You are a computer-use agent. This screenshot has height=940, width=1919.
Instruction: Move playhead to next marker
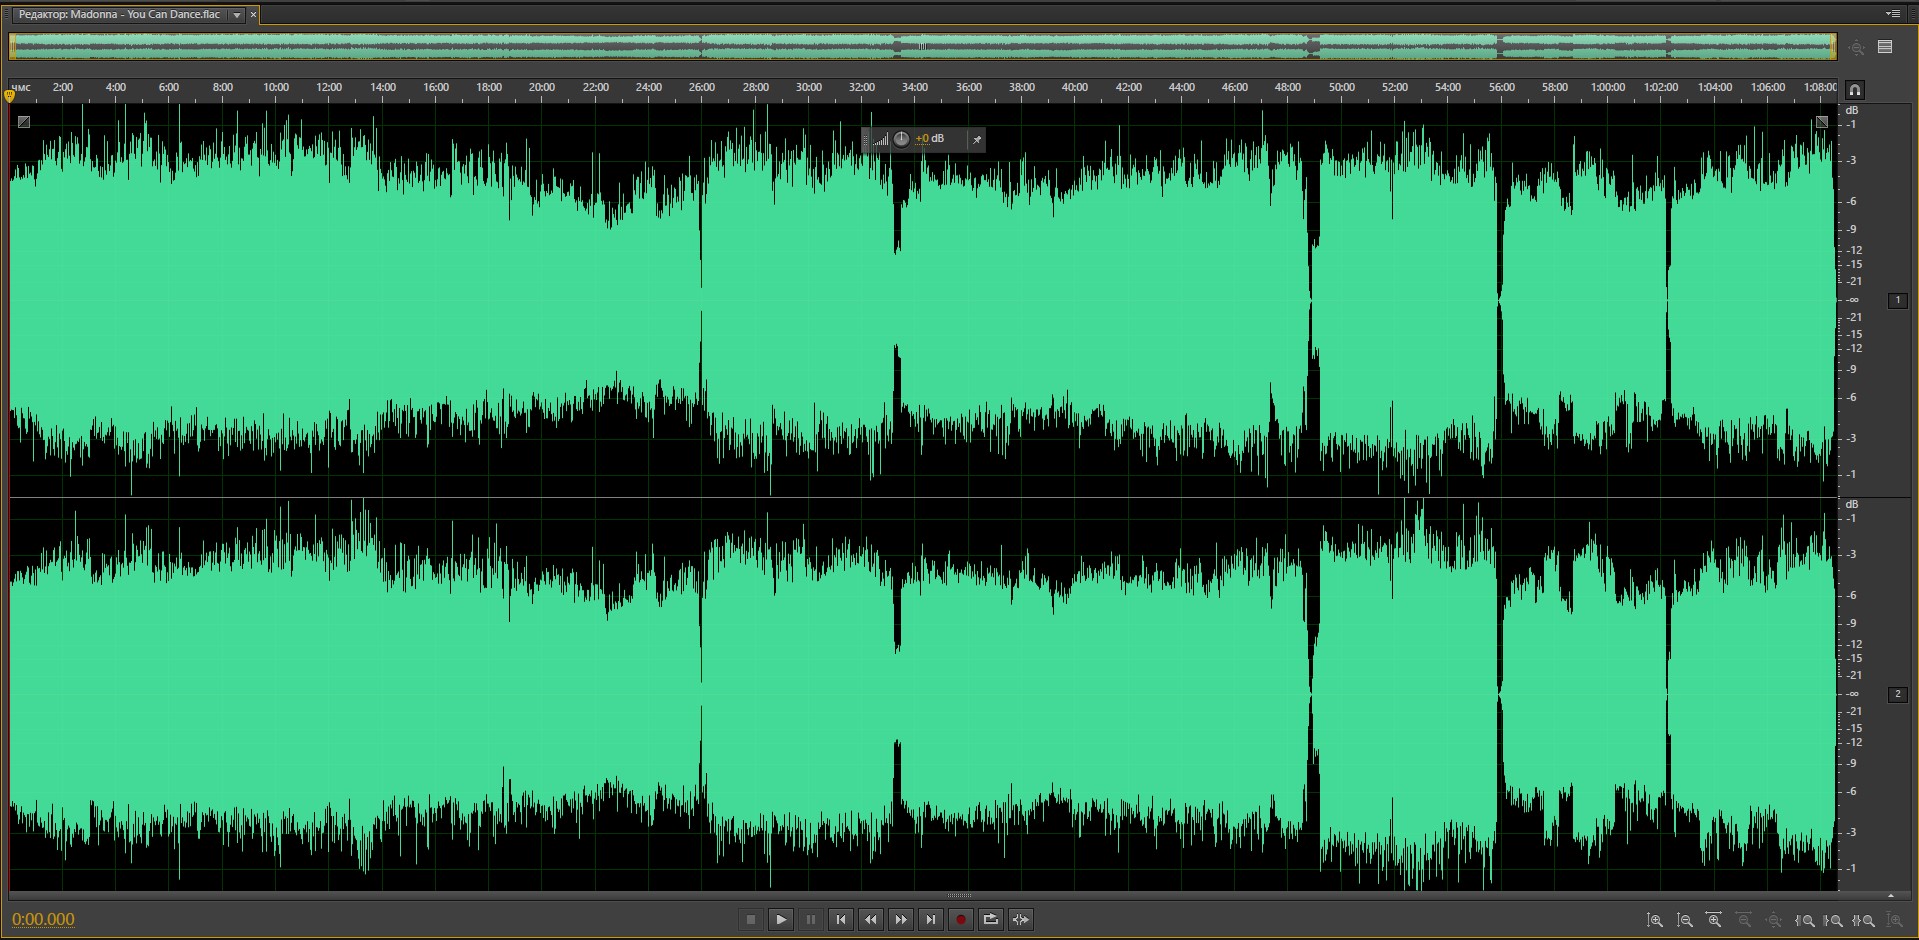tap(931, 920)
